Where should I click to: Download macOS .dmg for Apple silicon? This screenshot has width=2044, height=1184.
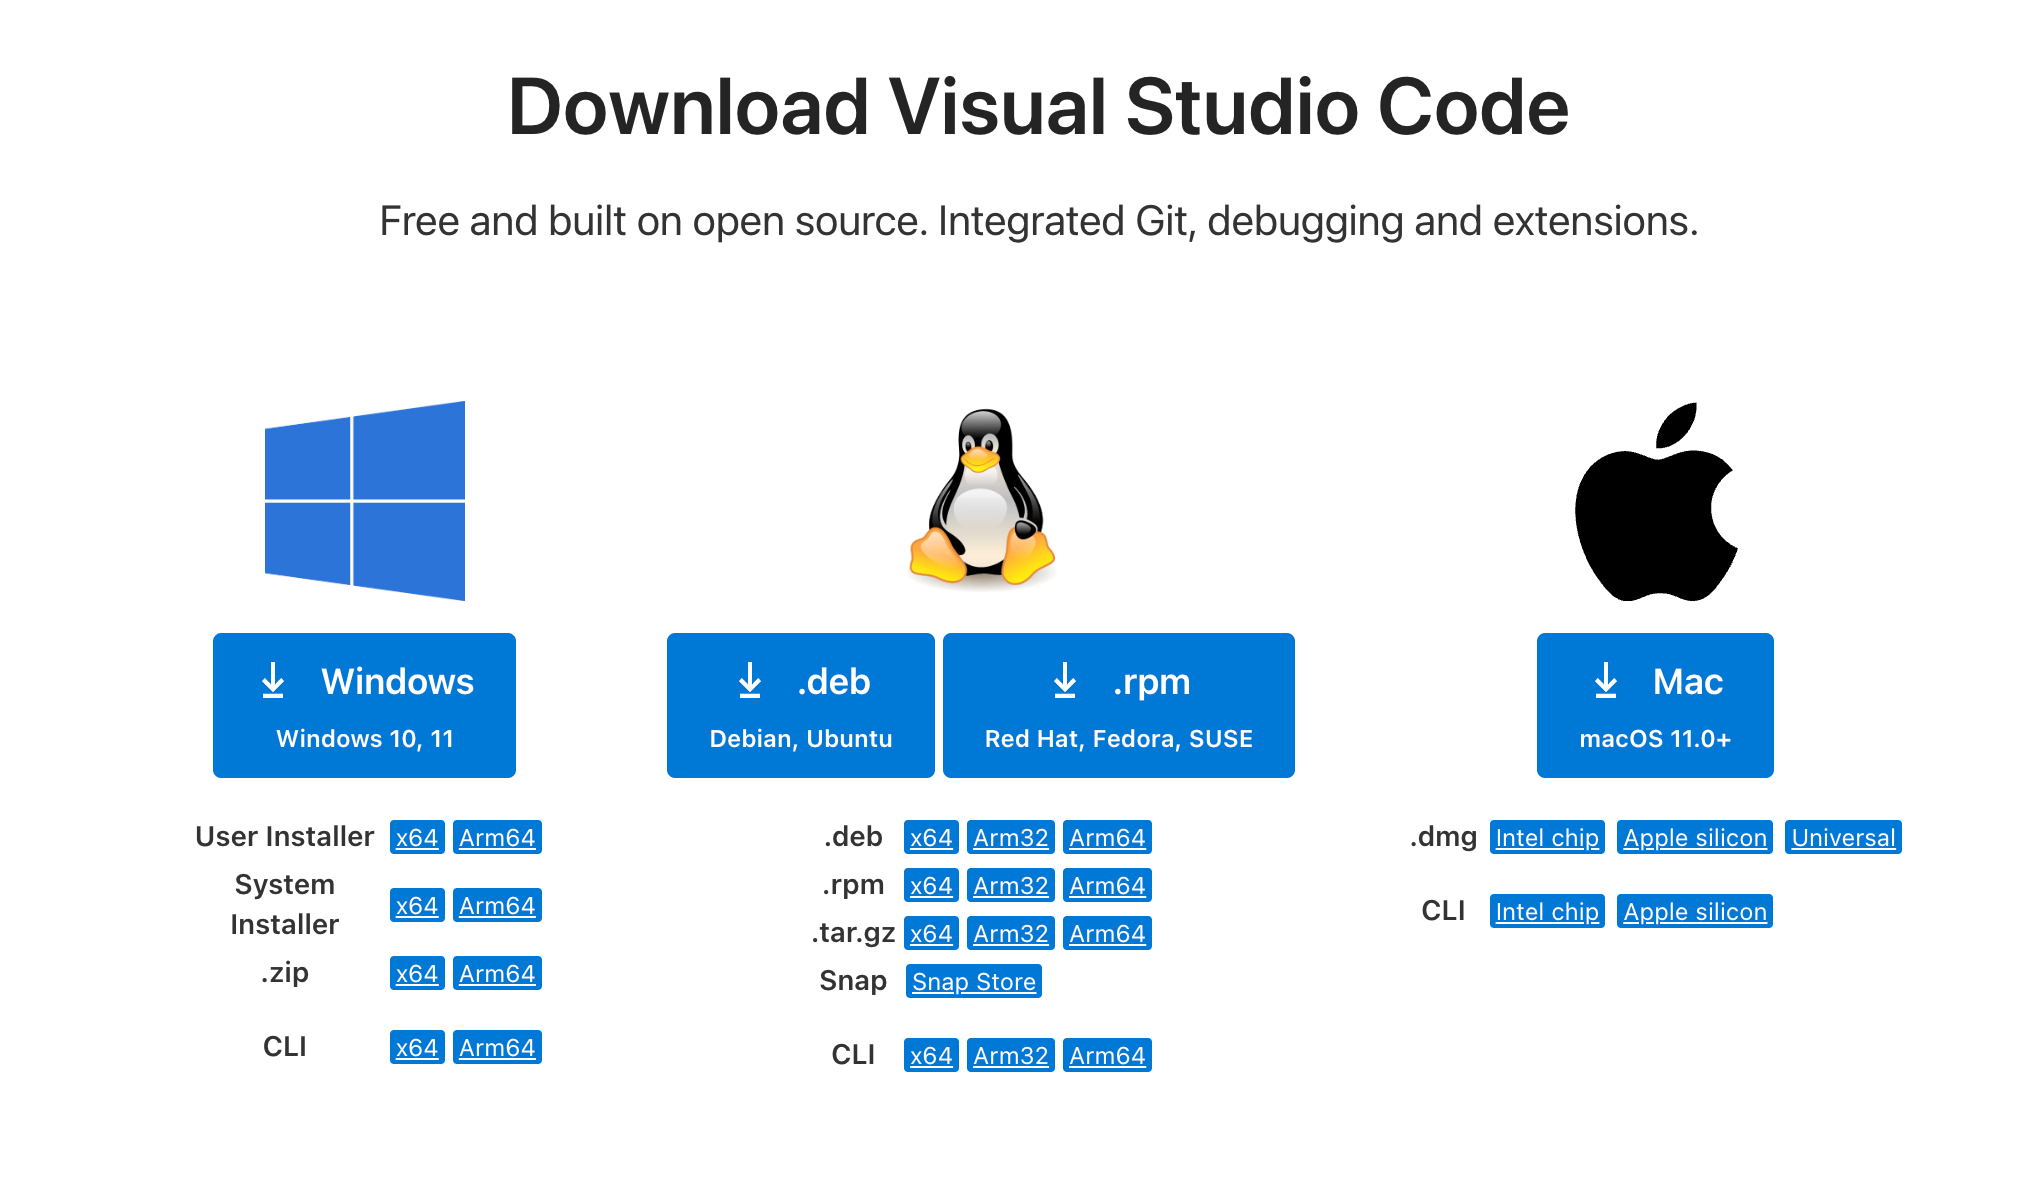point(1695,837)
